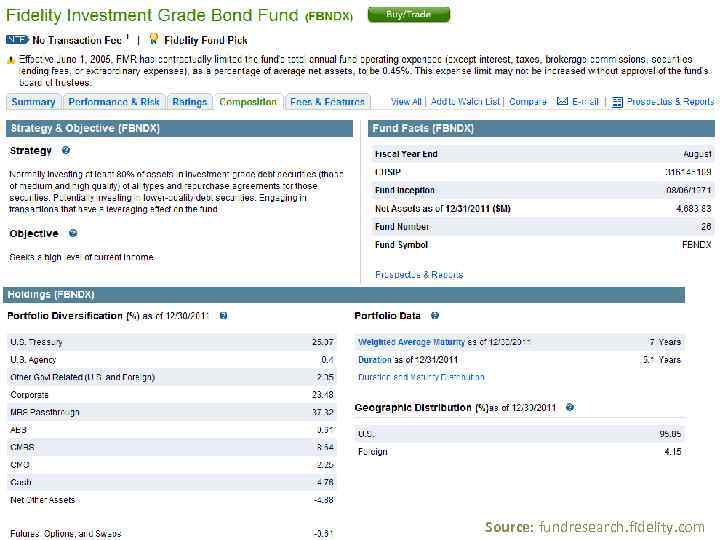The width and height of the screenshot is (720, 540).
Task: Click the CMBS row label
Action: point(22,447)
